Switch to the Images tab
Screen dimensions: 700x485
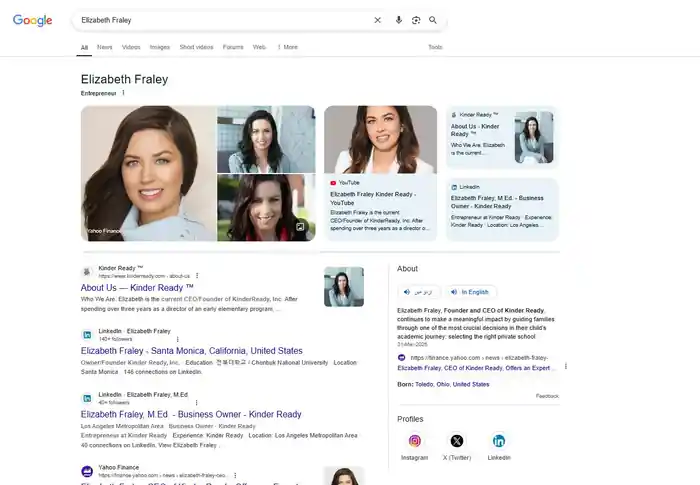(159, 47)
